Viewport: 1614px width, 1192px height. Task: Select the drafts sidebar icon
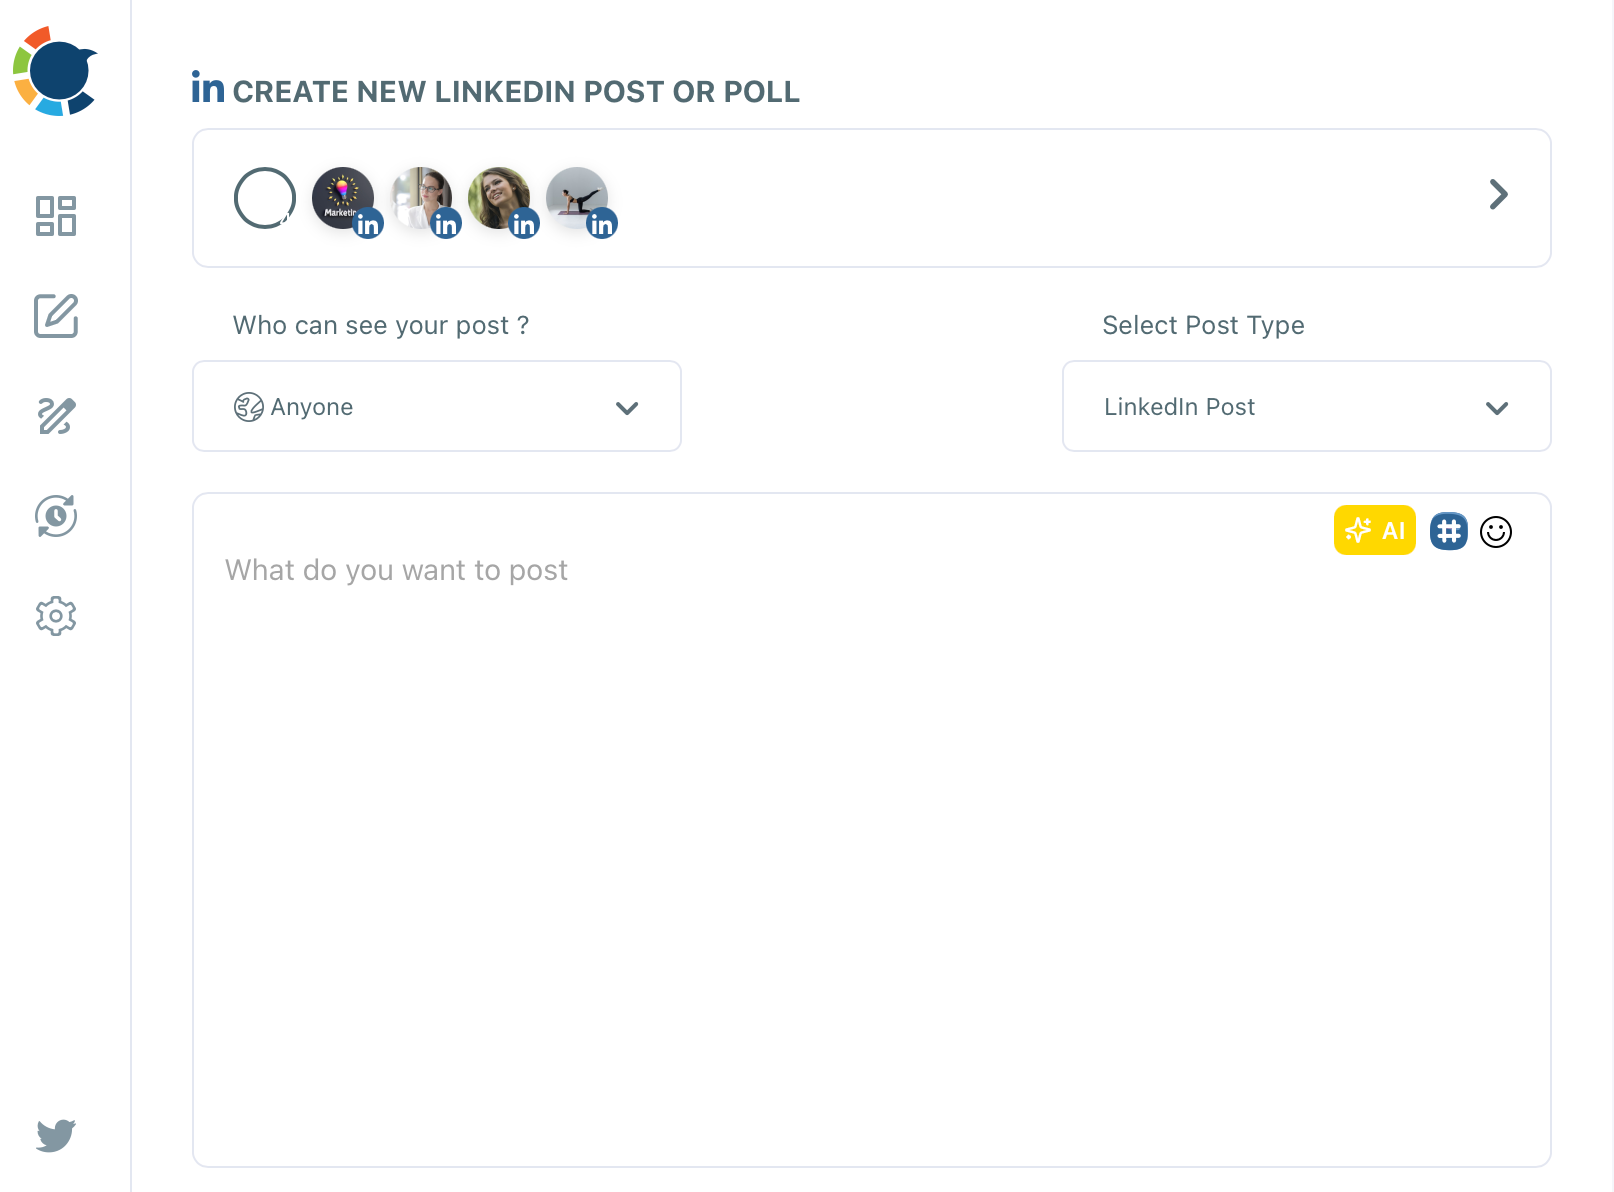[57, 417]
